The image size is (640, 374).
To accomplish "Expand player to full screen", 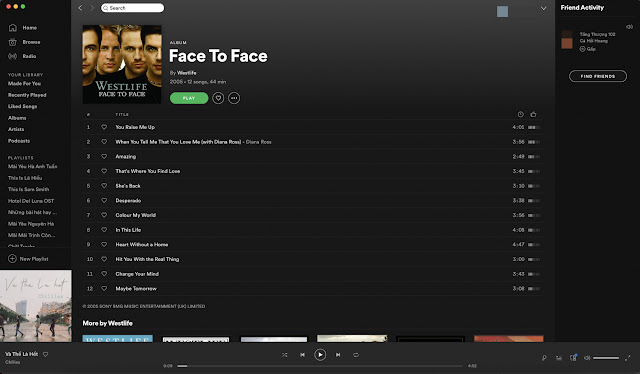I will click(627, 358).
